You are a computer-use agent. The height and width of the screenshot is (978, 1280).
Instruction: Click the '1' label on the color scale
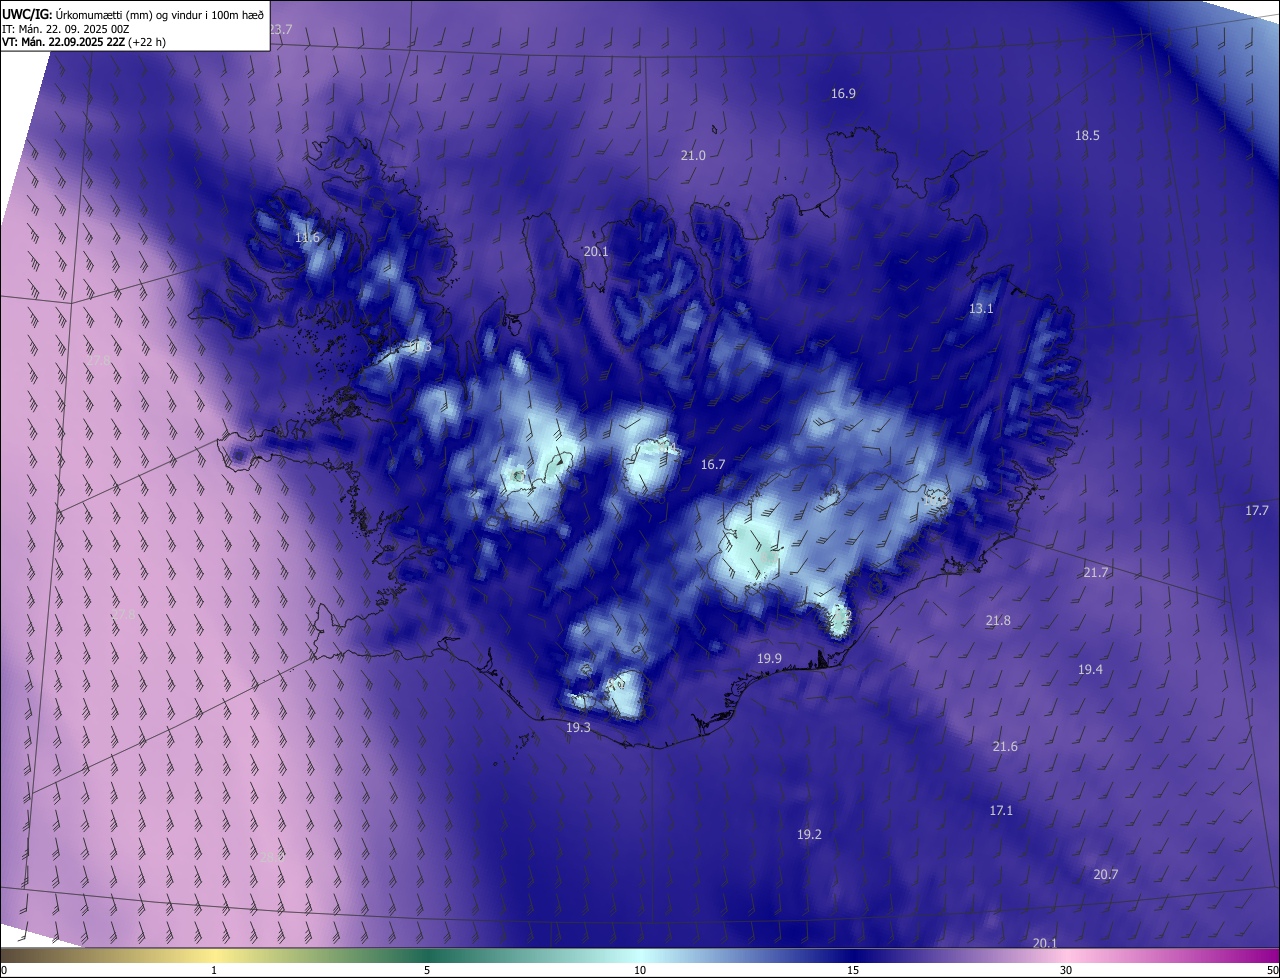214,970
